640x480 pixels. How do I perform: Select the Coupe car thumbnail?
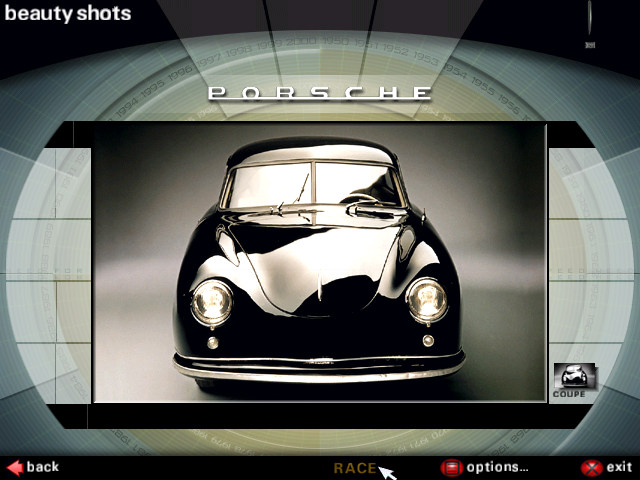click(574, 376)
